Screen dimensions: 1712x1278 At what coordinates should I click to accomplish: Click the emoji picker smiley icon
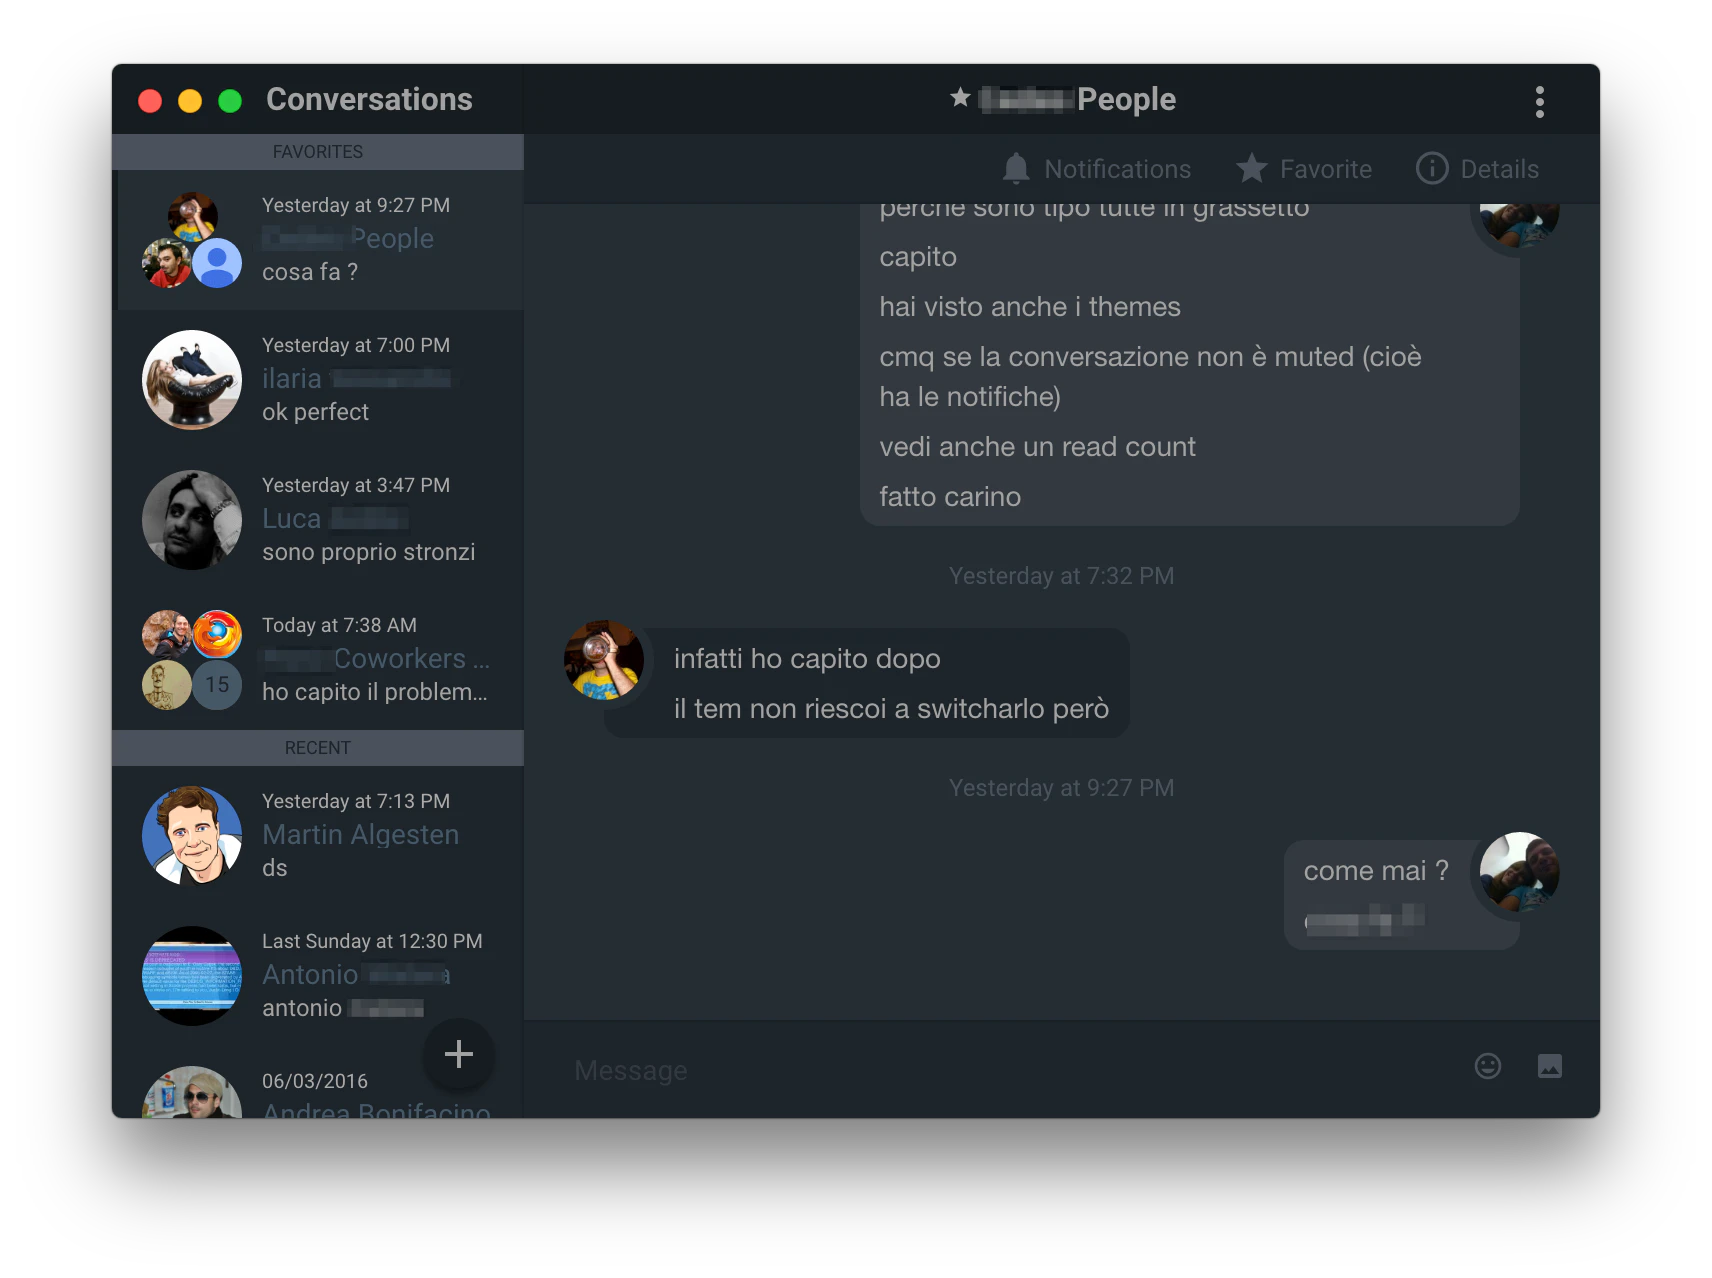click(x=1488, y=1066)
